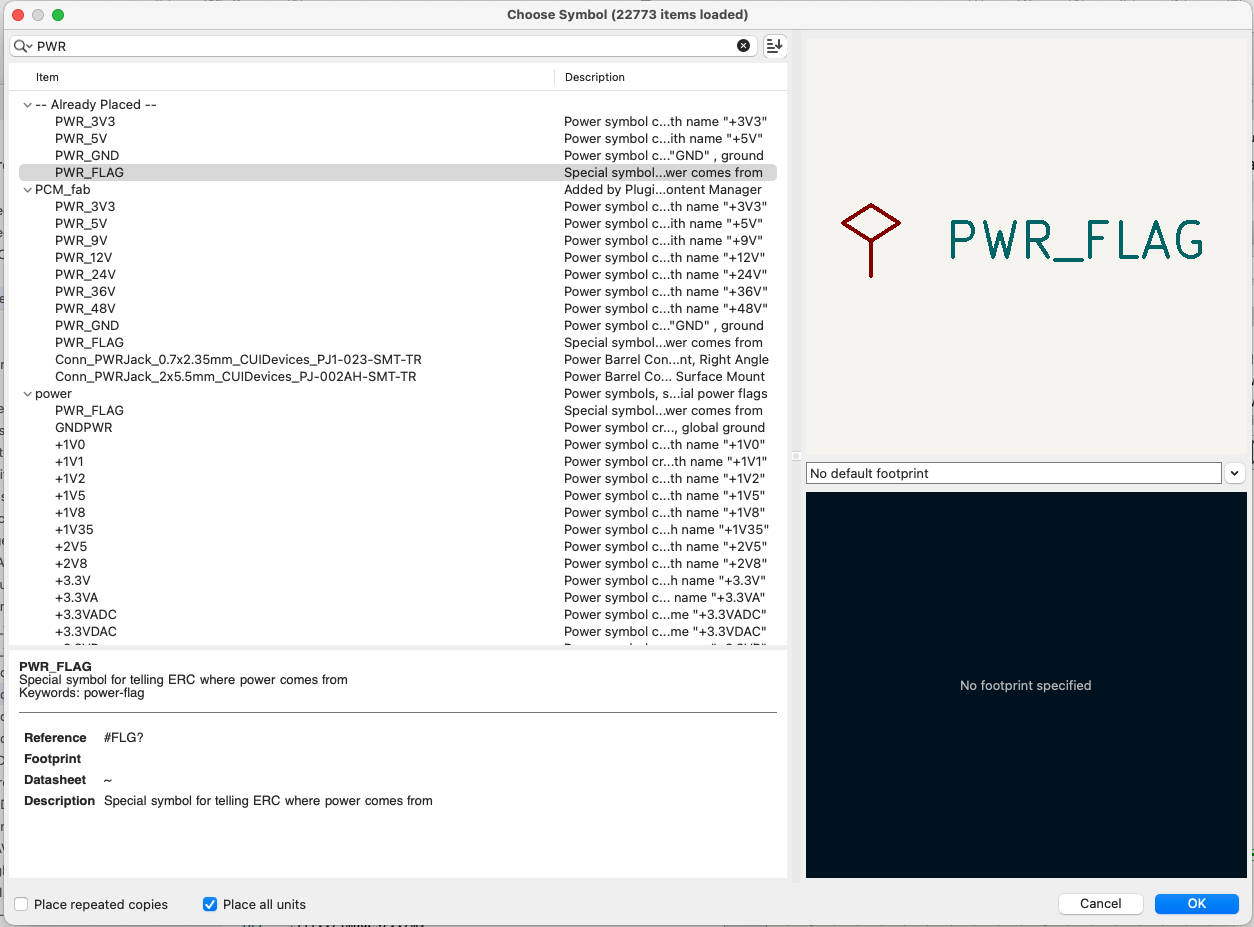Click the Item column header
Screen dimensions: 1254x927
tap(47, 77)
